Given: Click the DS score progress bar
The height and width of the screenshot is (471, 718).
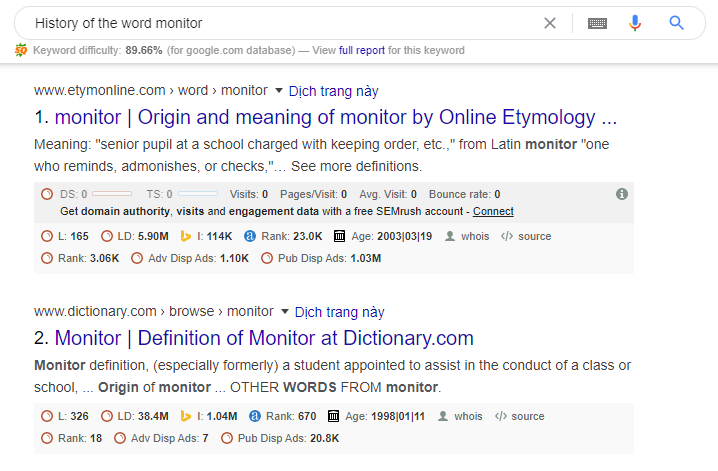Looking at the screenshot, I should point(112,194).
